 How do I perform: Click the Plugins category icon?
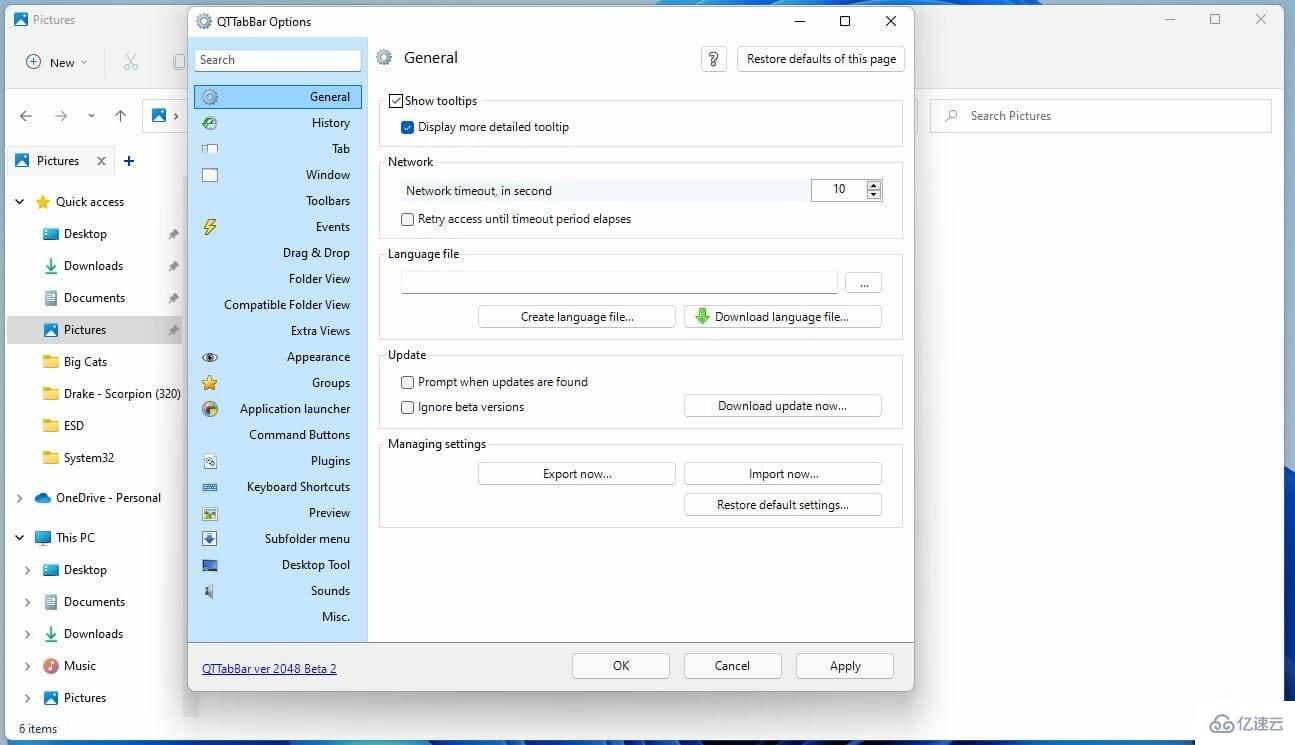210,461
